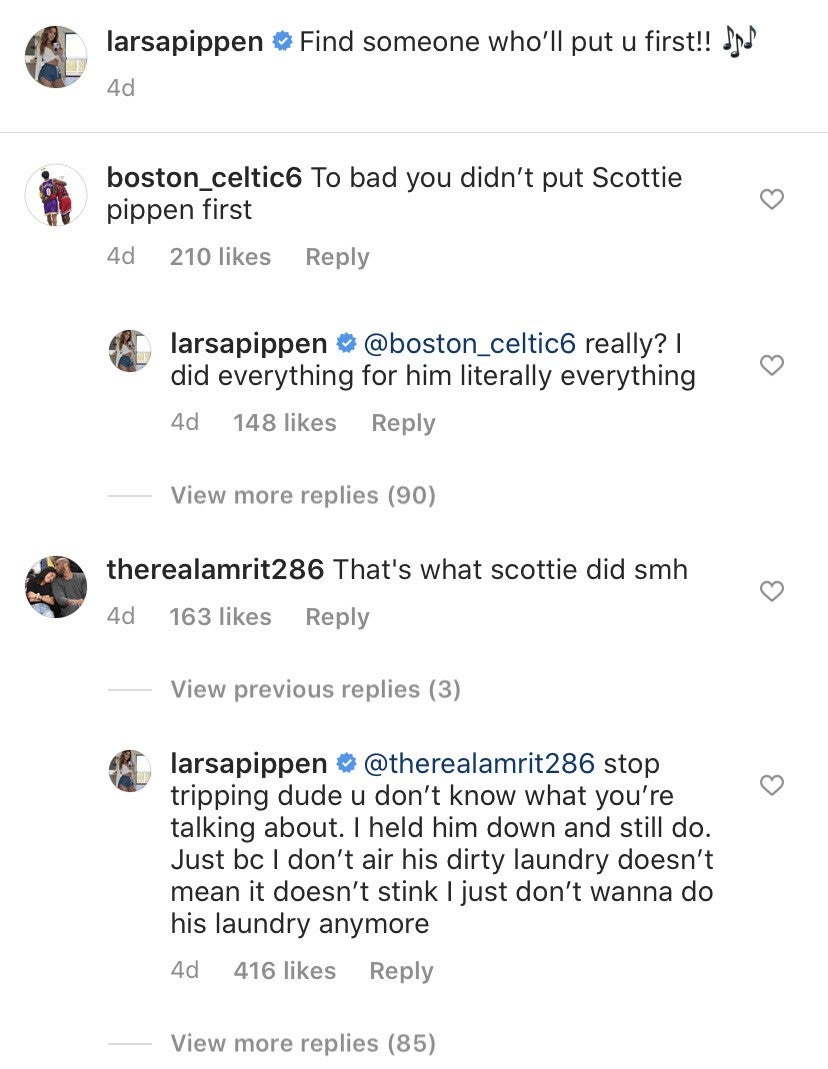
Task: Expand View previous replies (3)
Action: (315, 689)
